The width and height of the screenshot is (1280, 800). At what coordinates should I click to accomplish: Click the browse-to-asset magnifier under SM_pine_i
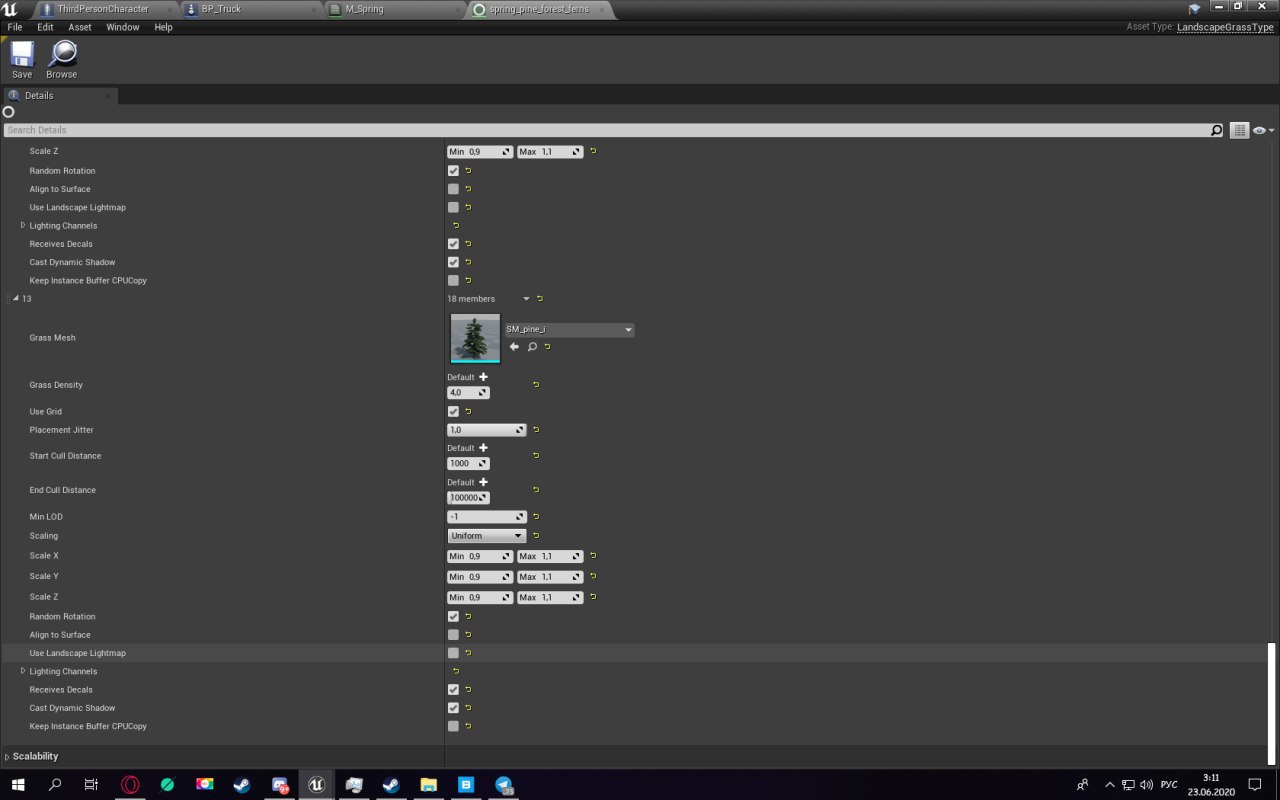(532, 347)
